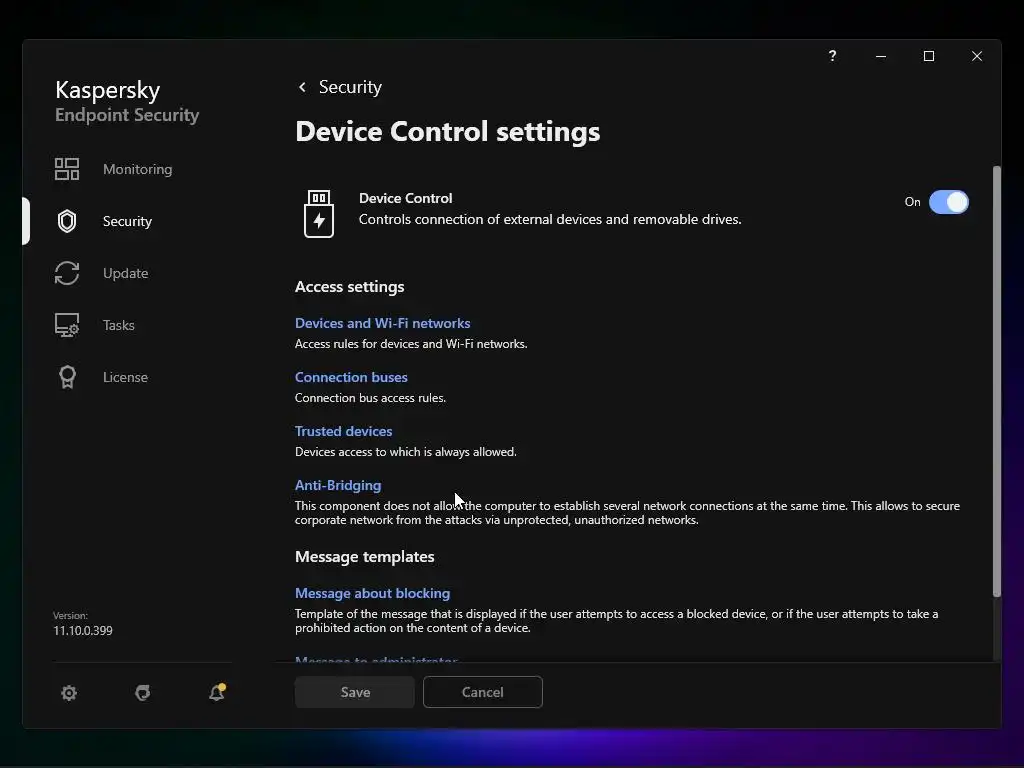Click the Kaspersky Endpoint Security logo text
This screenshot has width=1024, height=768.
[x=127, y=101]
